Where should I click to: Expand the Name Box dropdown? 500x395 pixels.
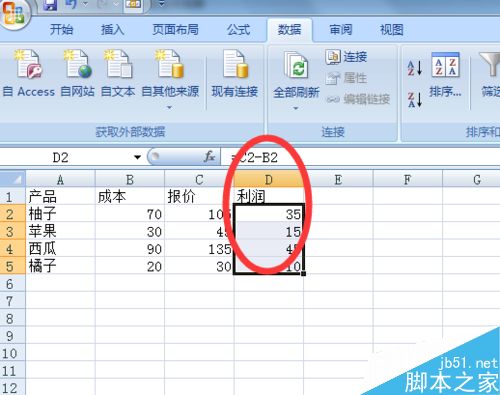click(137, 157)
